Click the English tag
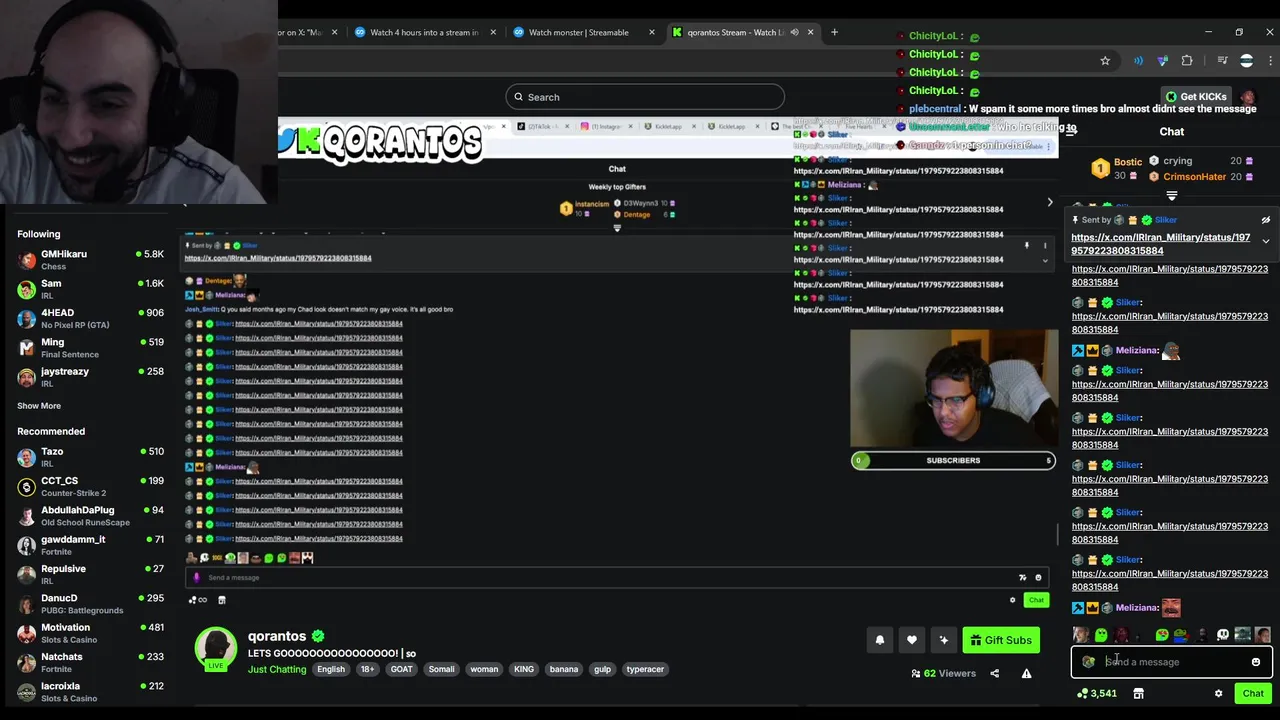The image size is (1280, 720). (x=331, y=669)
